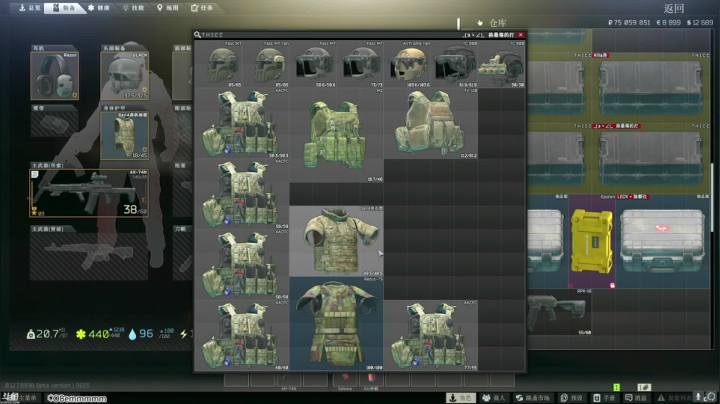Click the 返回 back button
720x404 pixels.
pos(674,8)
